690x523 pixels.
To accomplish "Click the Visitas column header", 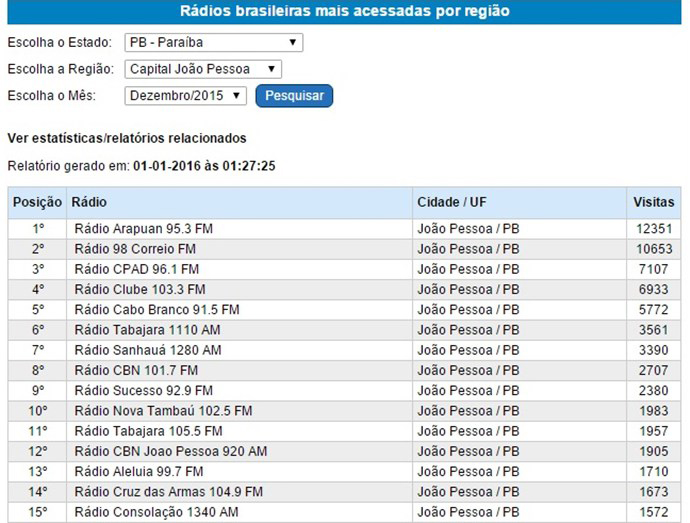I will click(x=653, y=202).
